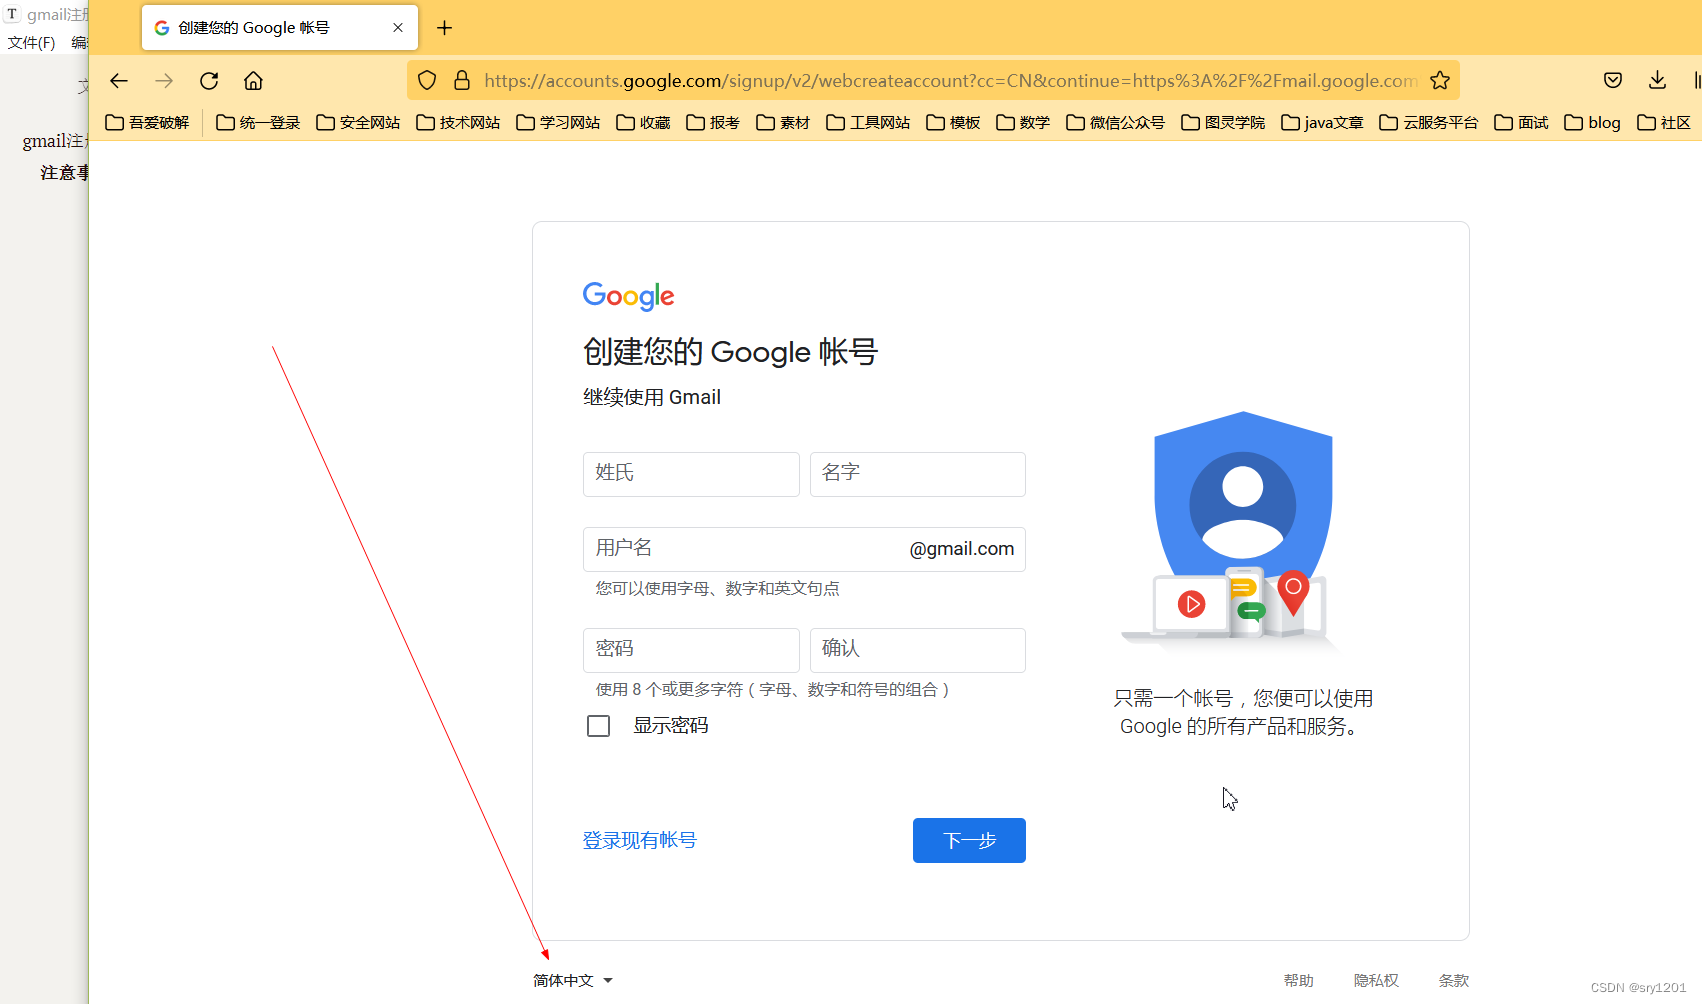Open the 工具网站 bookmark folder
1702x1004 pixels.
[x=868, y=122]
